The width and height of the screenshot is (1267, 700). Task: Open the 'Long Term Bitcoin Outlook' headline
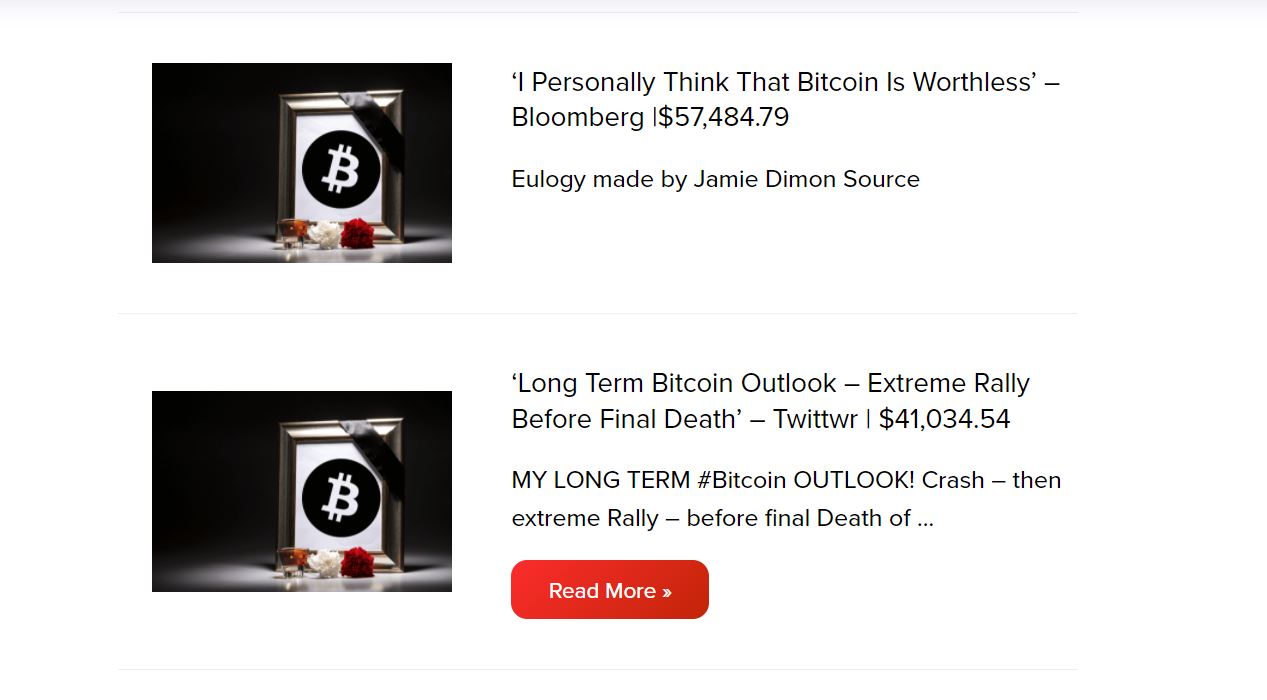[770, 384]
